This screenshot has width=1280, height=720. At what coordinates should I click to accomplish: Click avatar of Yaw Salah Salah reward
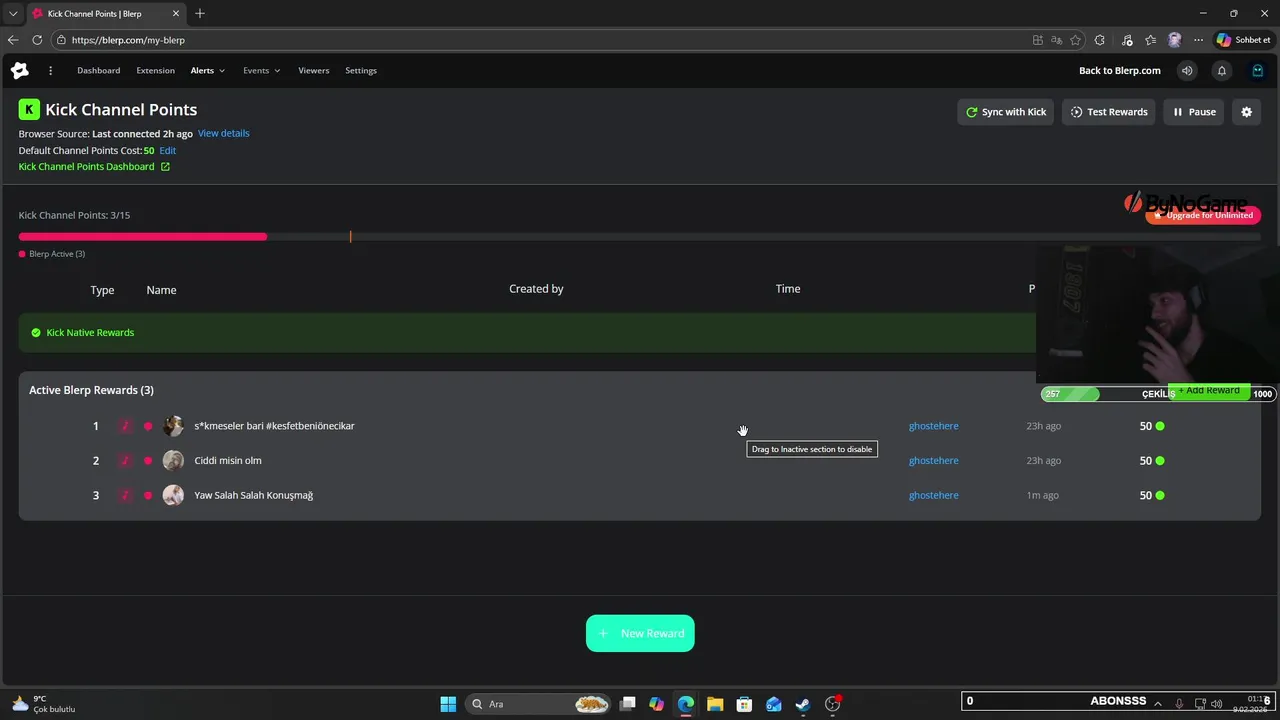coord(173,495)
